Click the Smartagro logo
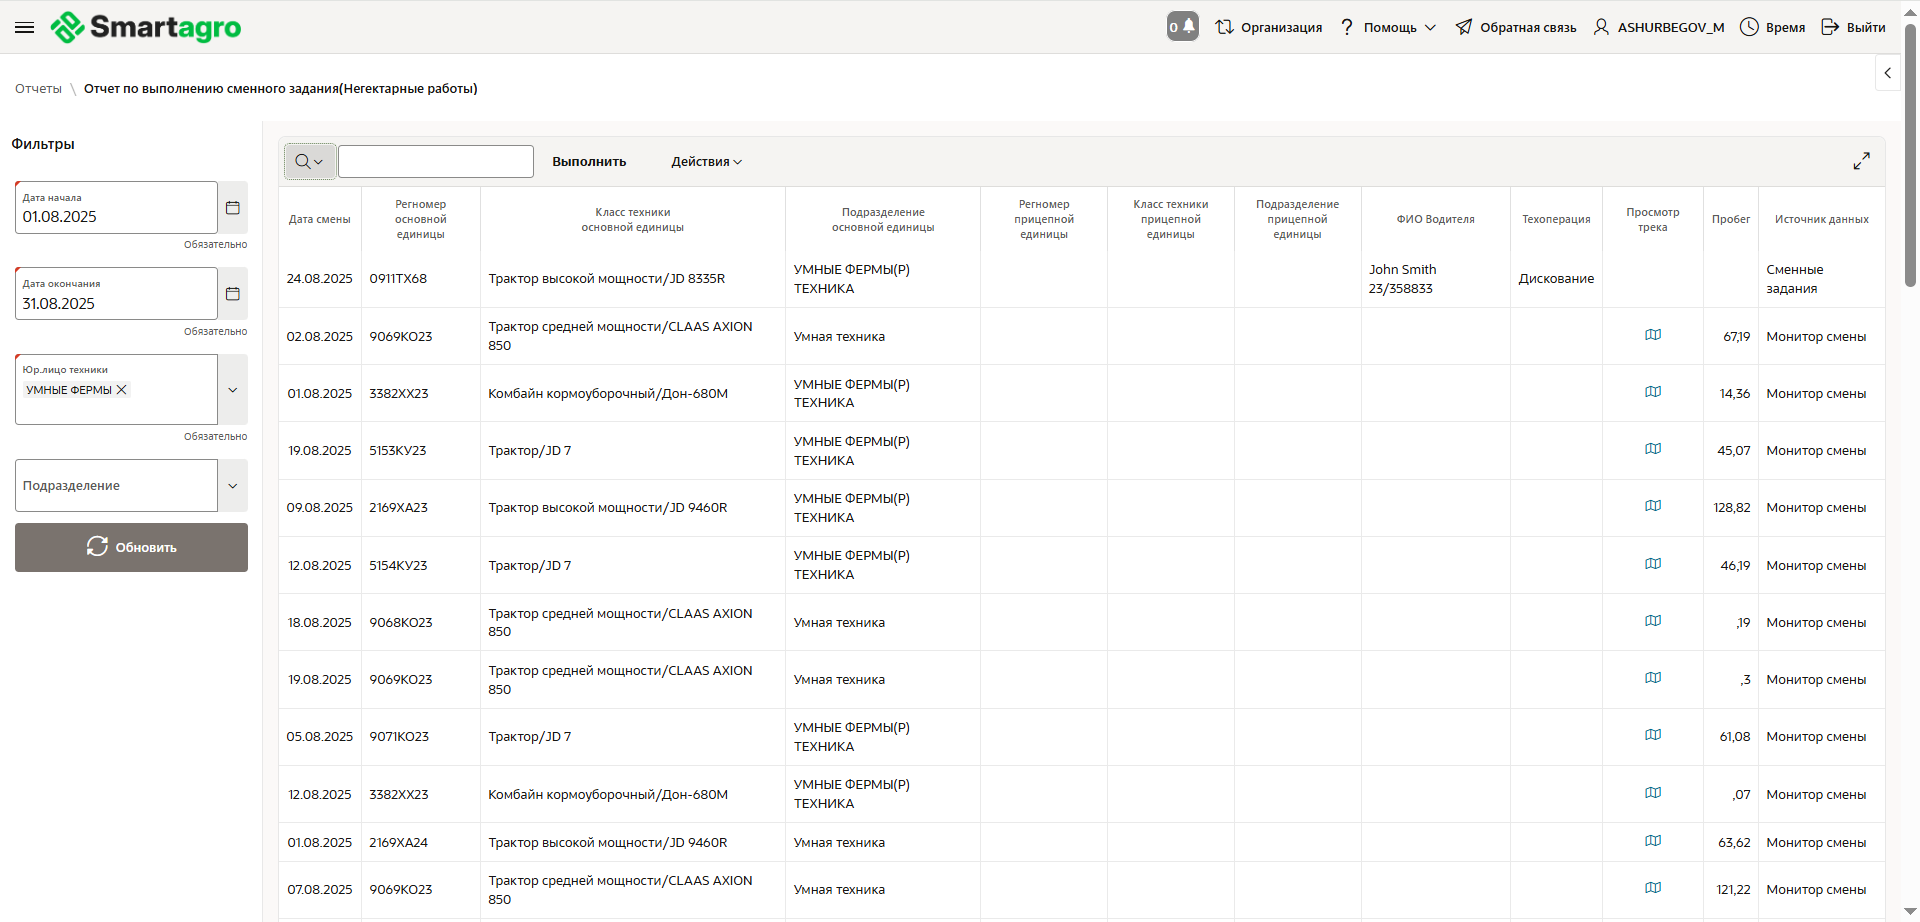Viewport: 1920px width, 922px height. 146,27
